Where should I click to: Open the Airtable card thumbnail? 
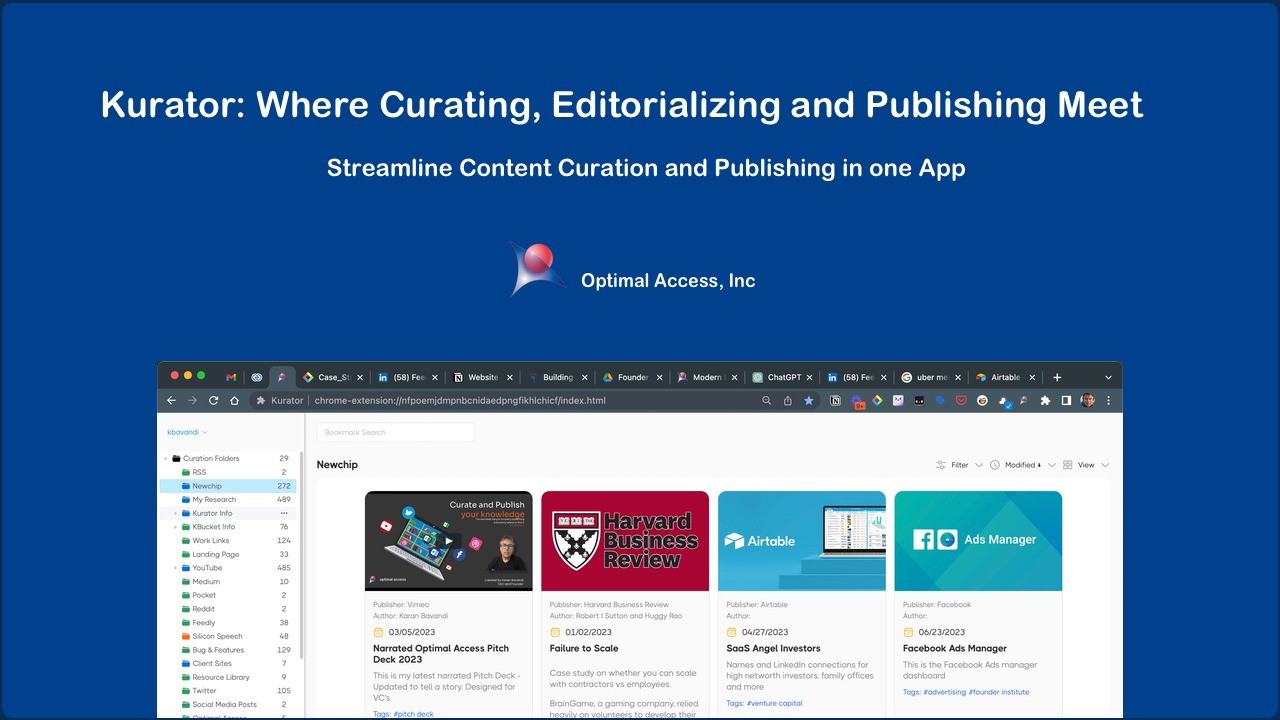pos(802,541)
